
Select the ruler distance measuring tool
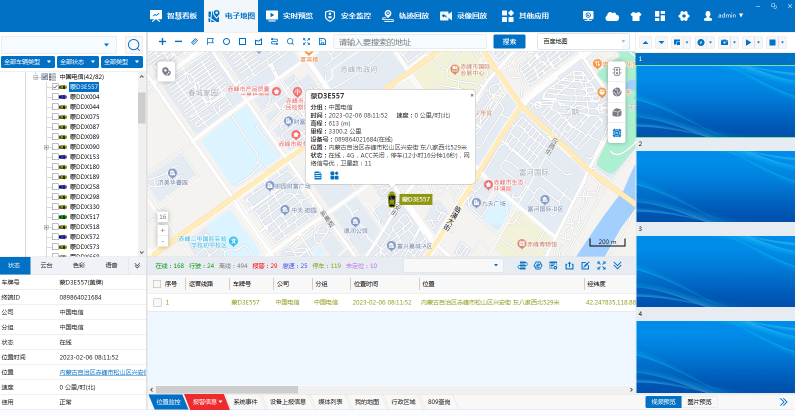(194, 42)
